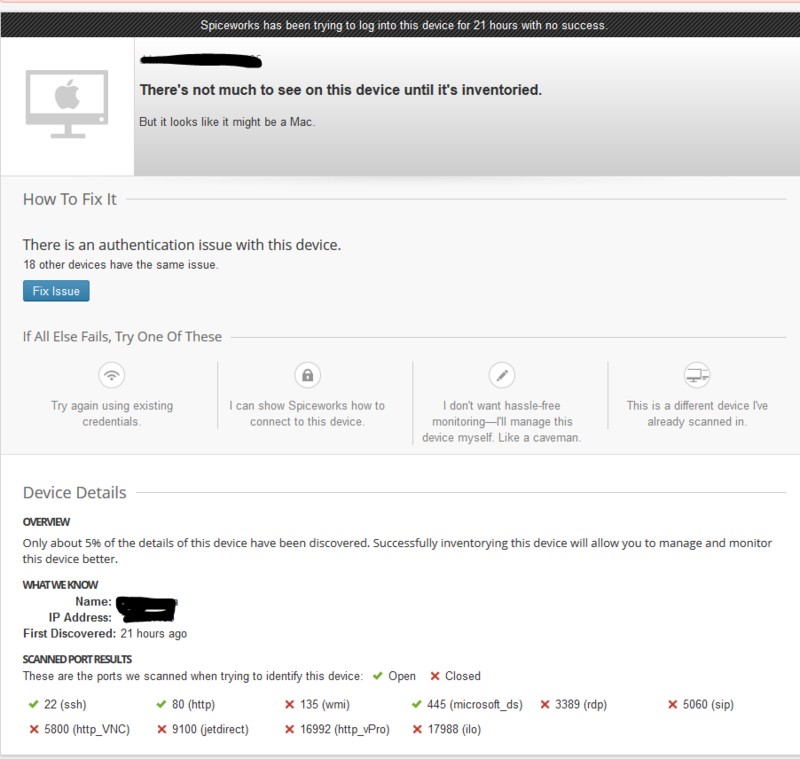Click the red X beside port 17988 (ilo)
Screen dimensions: 800x759
(x=416, y=729)
